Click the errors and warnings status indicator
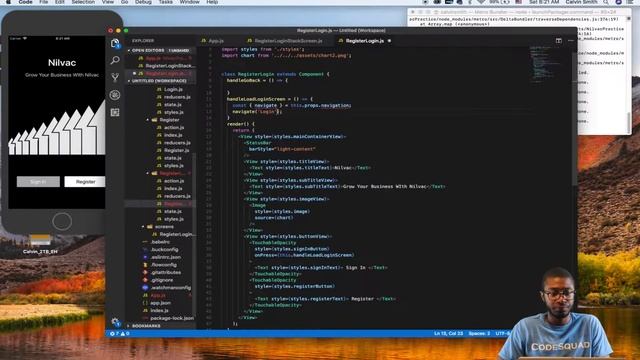 120,333
